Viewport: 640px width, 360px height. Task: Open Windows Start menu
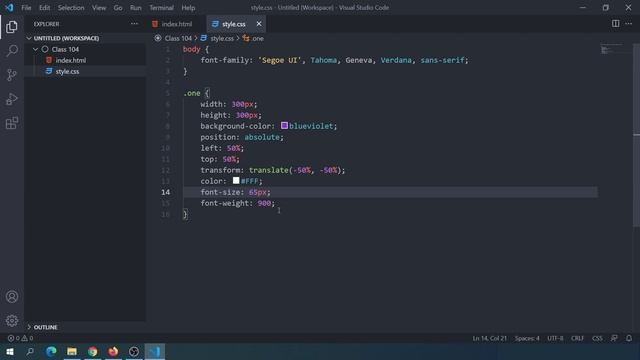(x=10, y=351)
